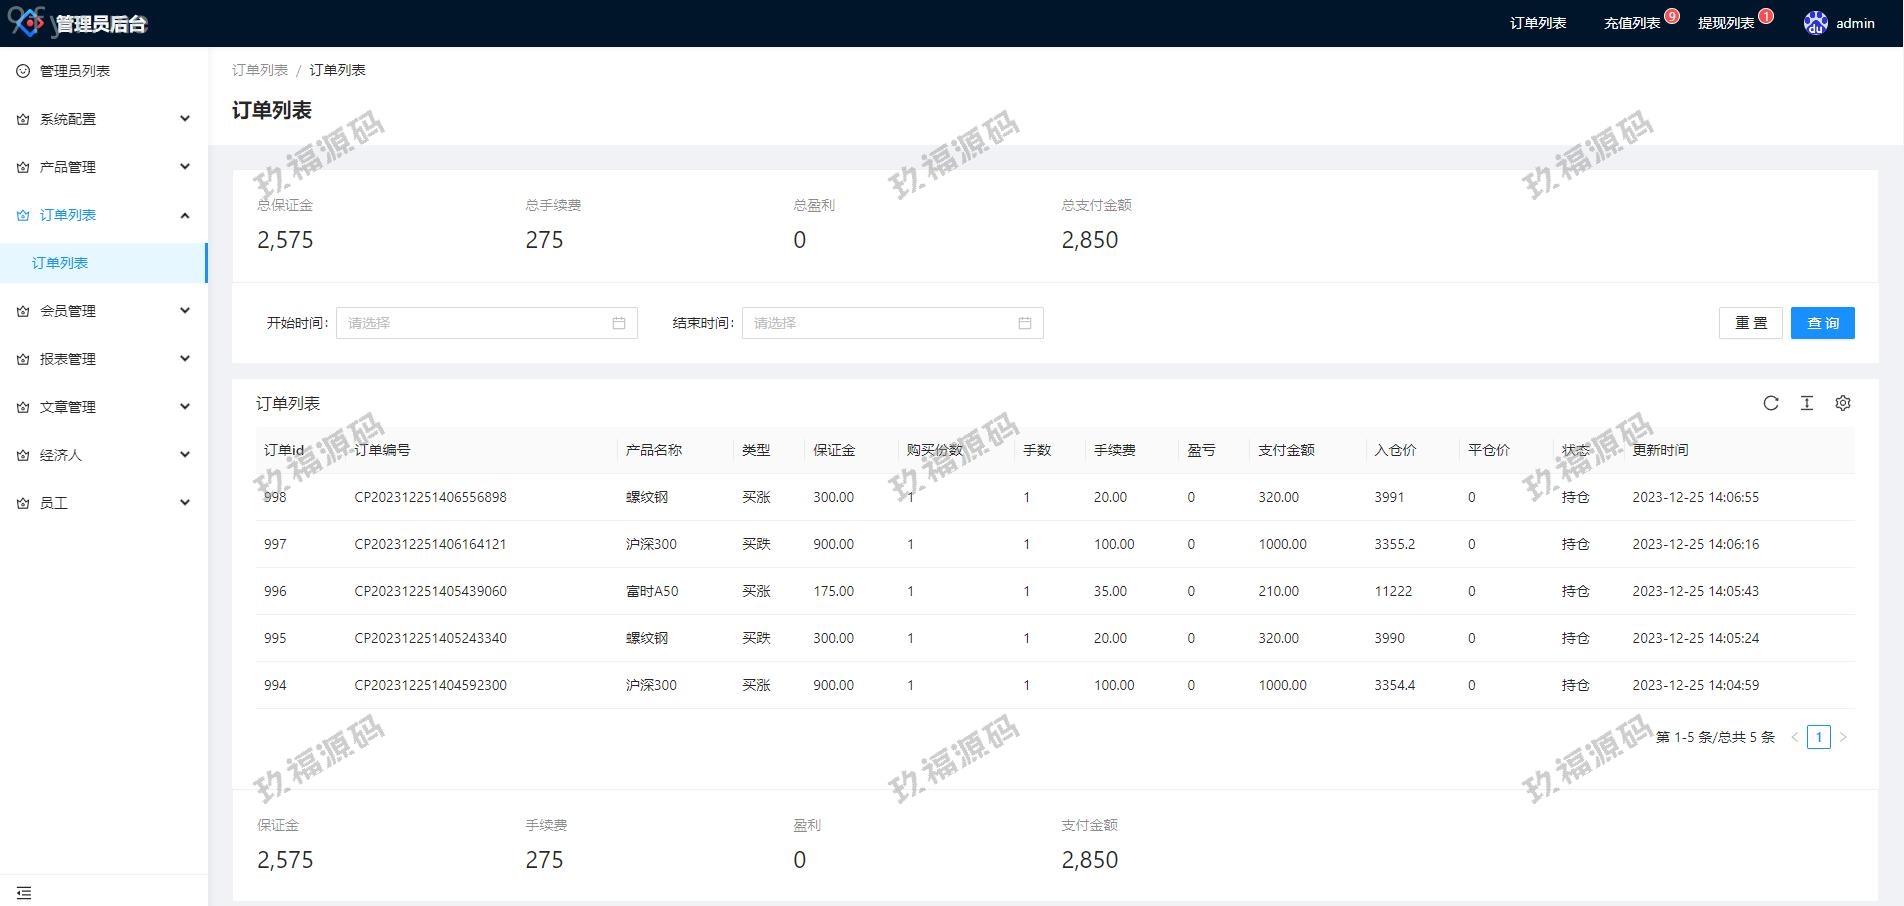This screenshot has width=1904, height=906.
Task: Click the 开始时间 date input field
Action: click(476, 323)
